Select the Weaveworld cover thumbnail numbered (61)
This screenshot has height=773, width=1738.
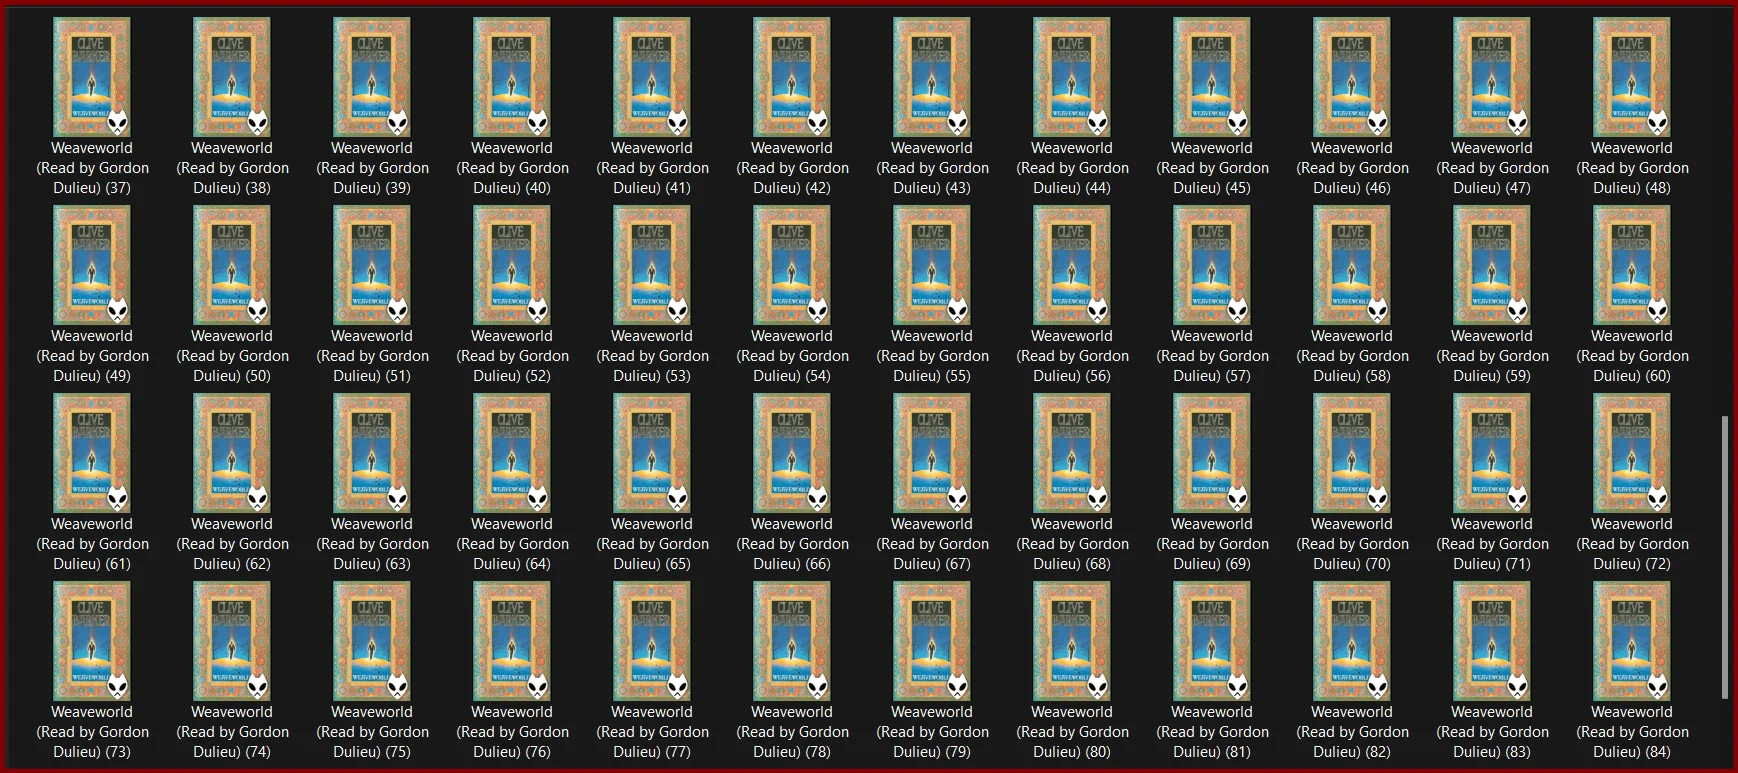(x=92, y=453)
